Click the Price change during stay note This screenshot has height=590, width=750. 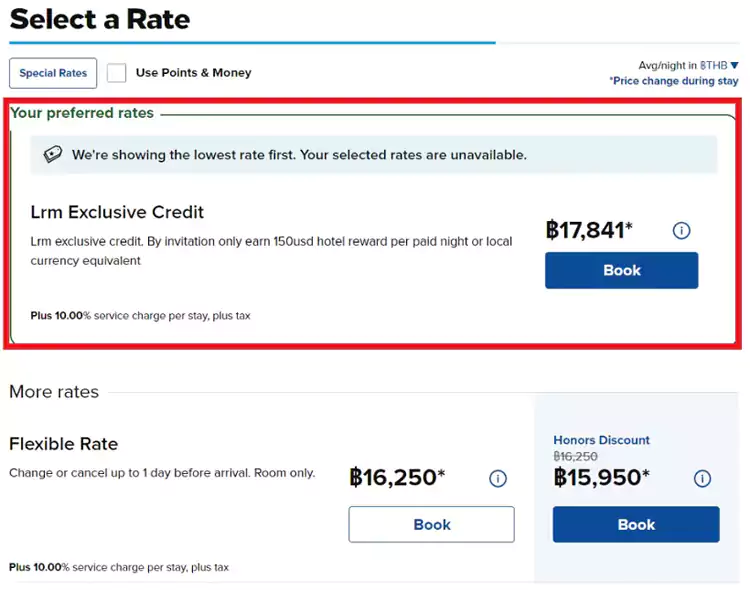[673, 81]
